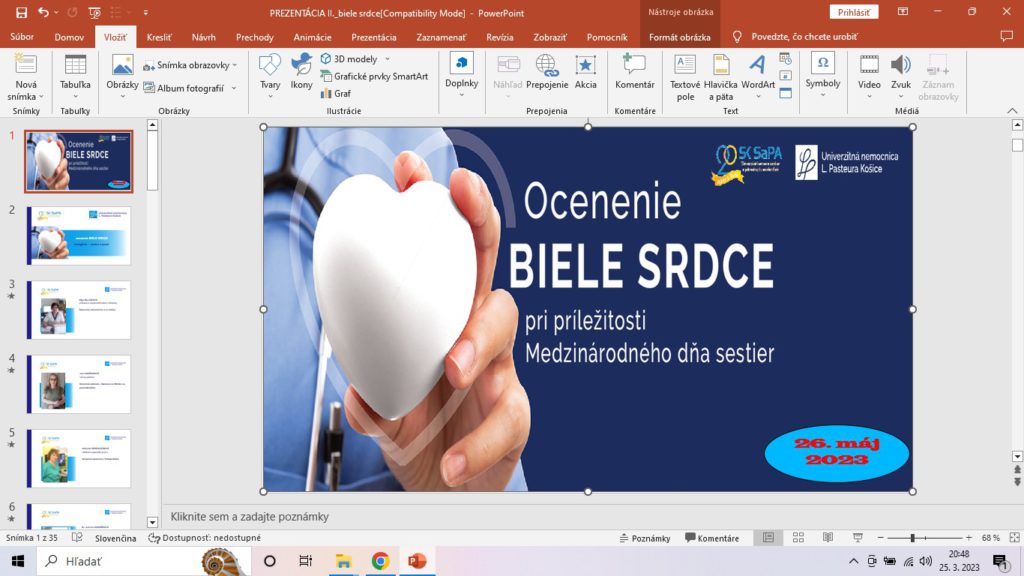Open the Animácie ribbon tab
1024x576 pixels.
pyautogui.click(x=312, y=37)
